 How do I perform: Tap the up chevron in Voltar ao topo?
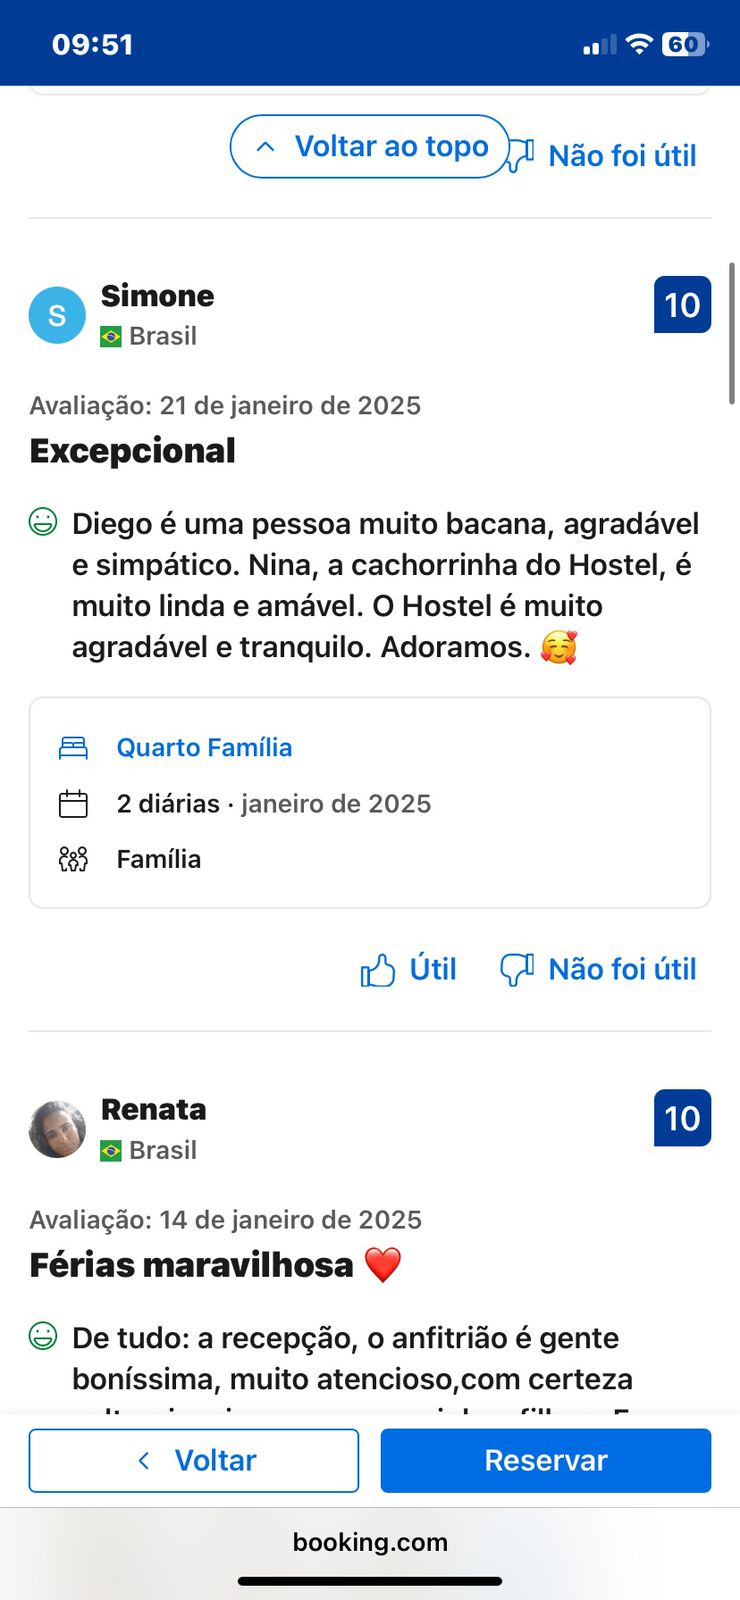265,147
